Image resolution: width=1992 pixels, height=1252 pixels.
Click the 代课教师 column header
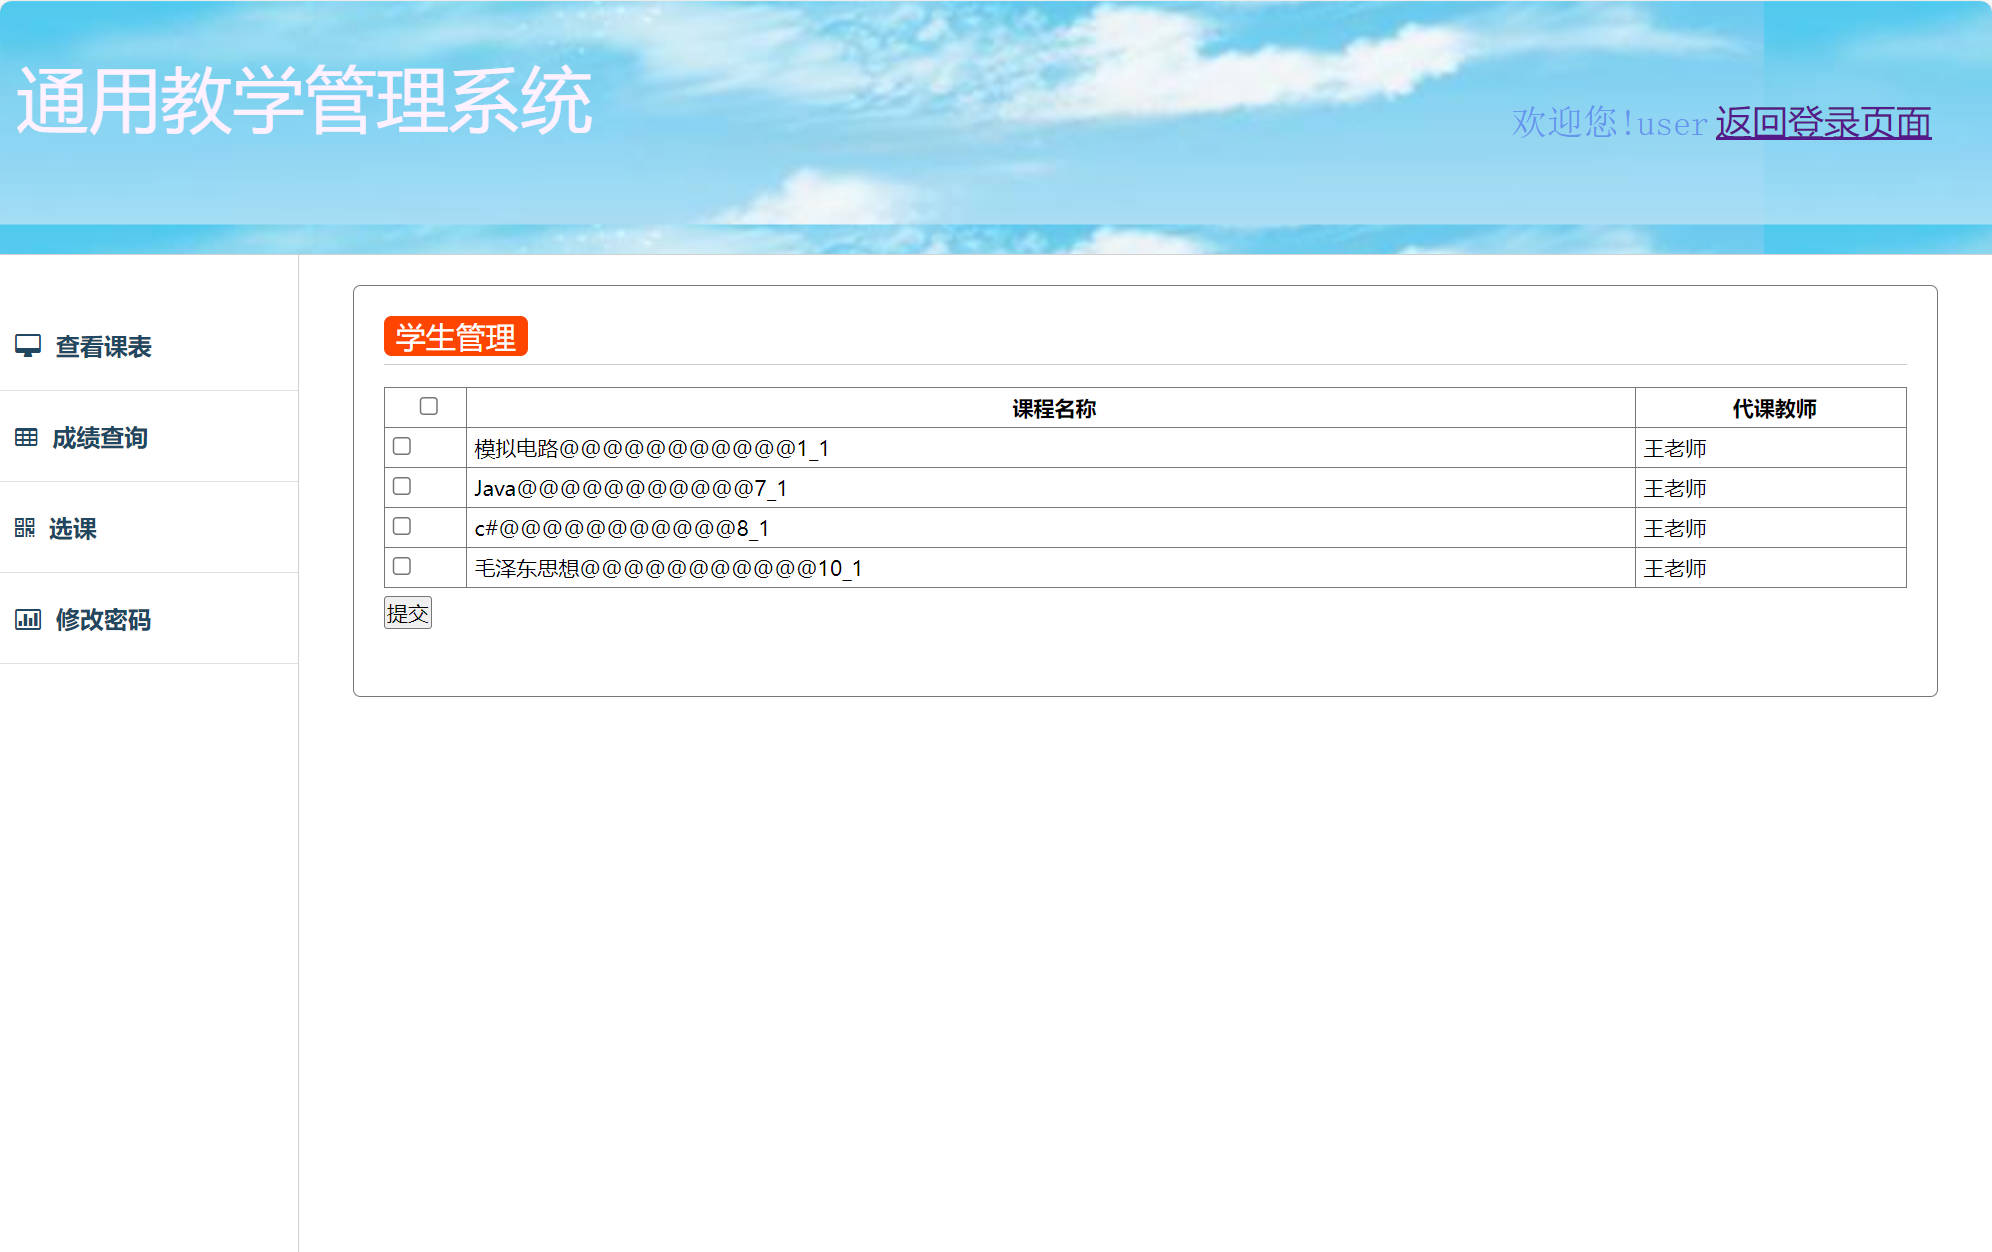click(x=1775, y=407)
